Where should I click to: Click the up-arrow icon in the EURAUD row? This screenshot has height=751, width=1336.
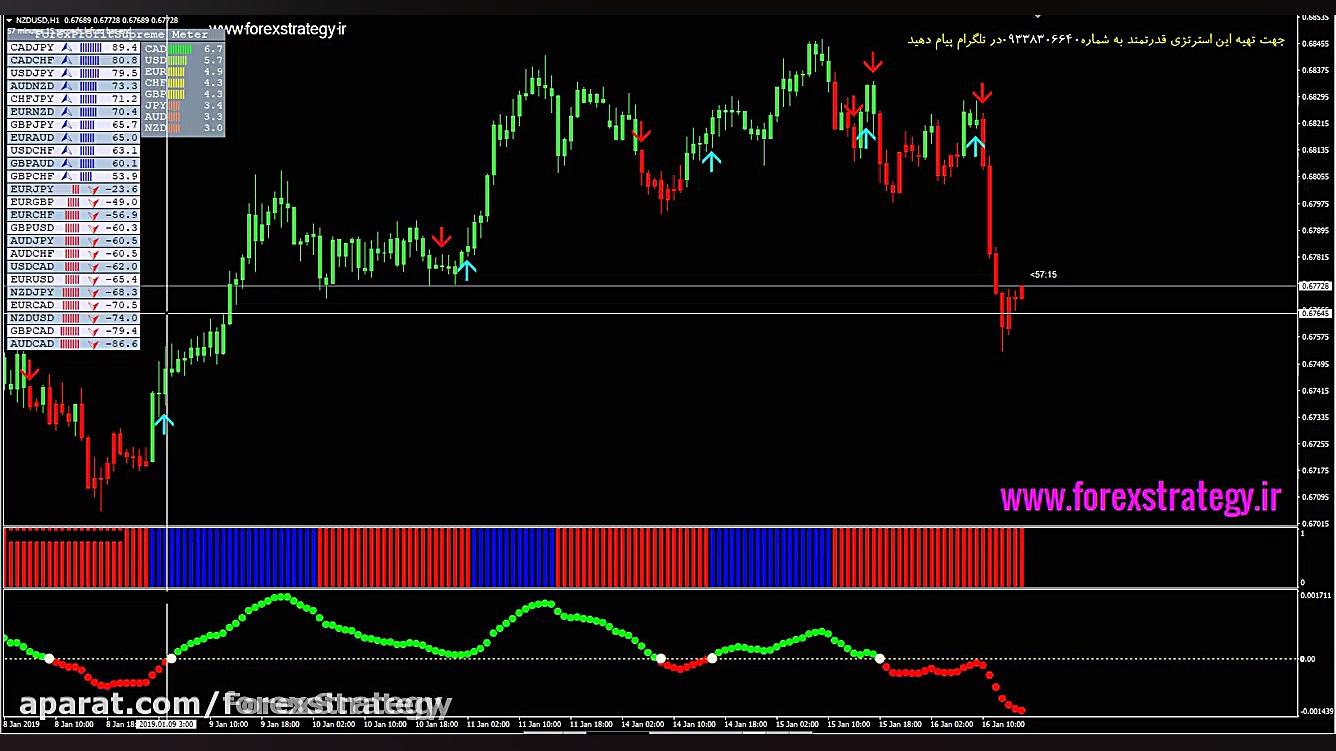point(67,138)
